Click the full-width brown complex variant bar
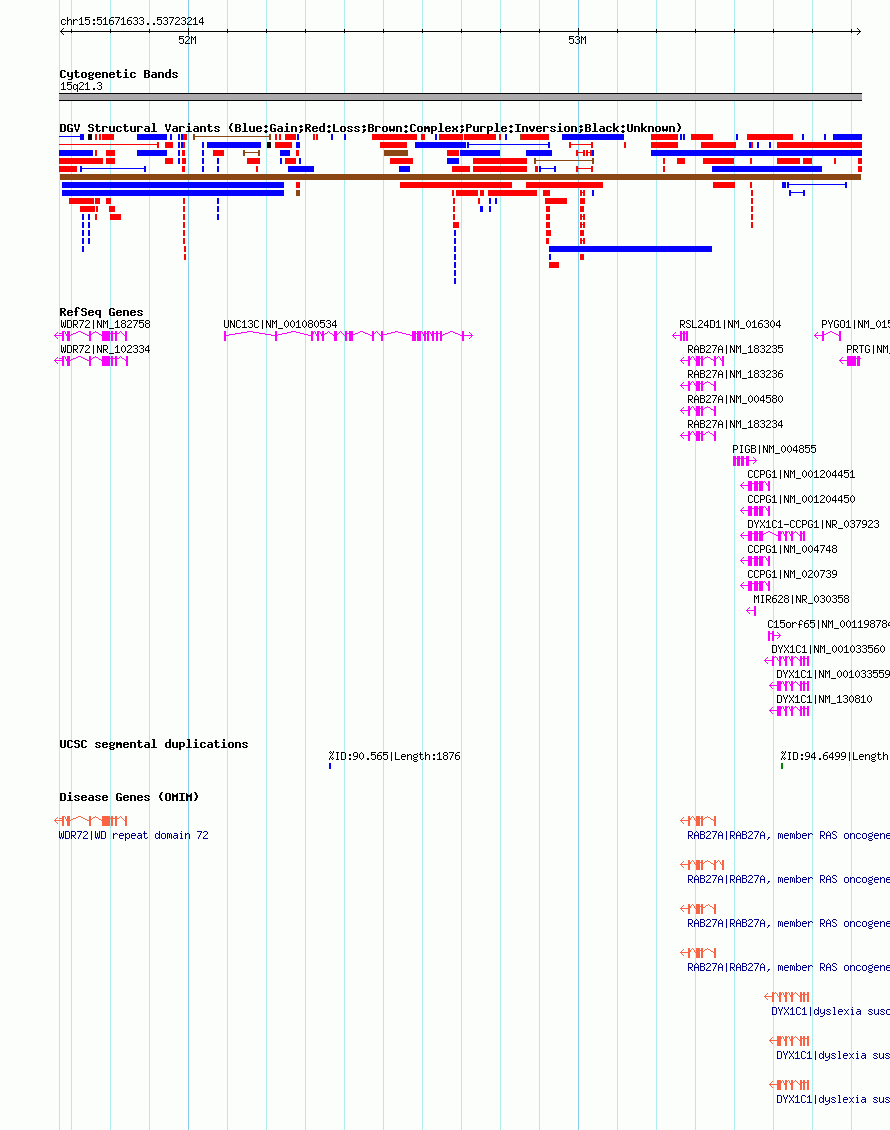 pyautogui.click(x=460, y=177)
